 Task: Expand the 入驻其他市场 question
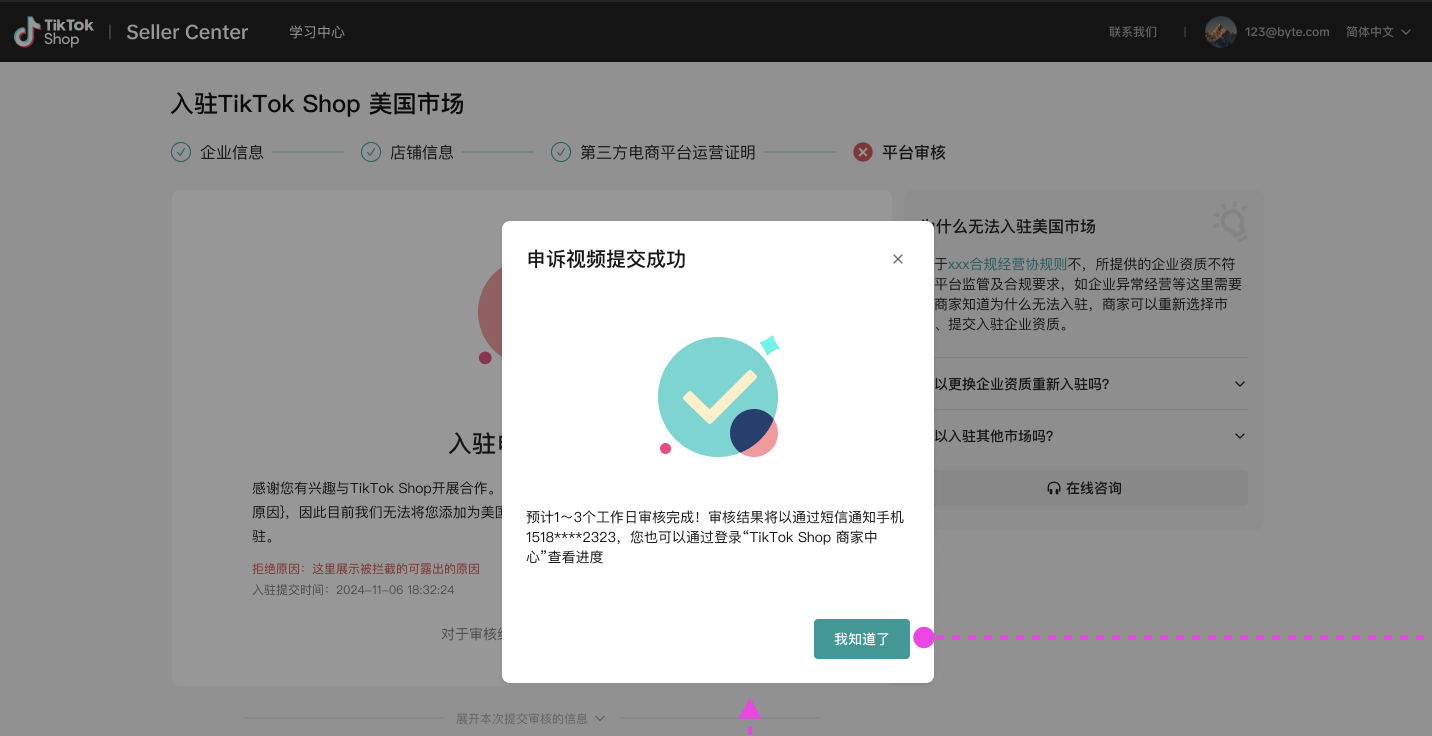(x=1240, y=436)
